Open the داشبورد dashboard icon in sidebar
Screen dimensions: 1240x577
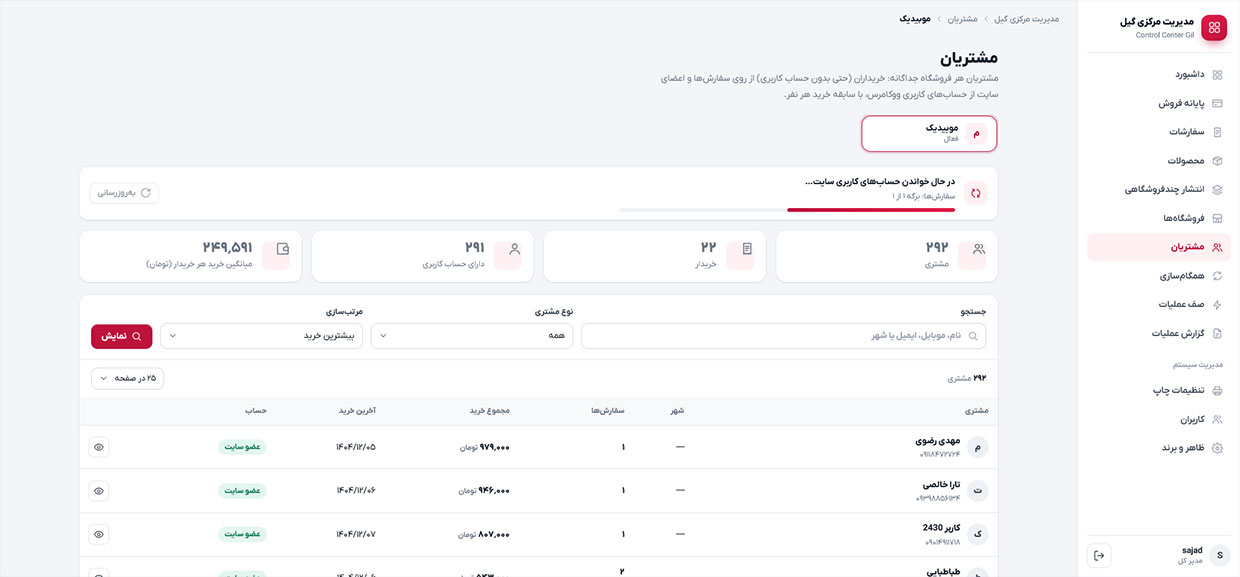tap(1217, 74)
